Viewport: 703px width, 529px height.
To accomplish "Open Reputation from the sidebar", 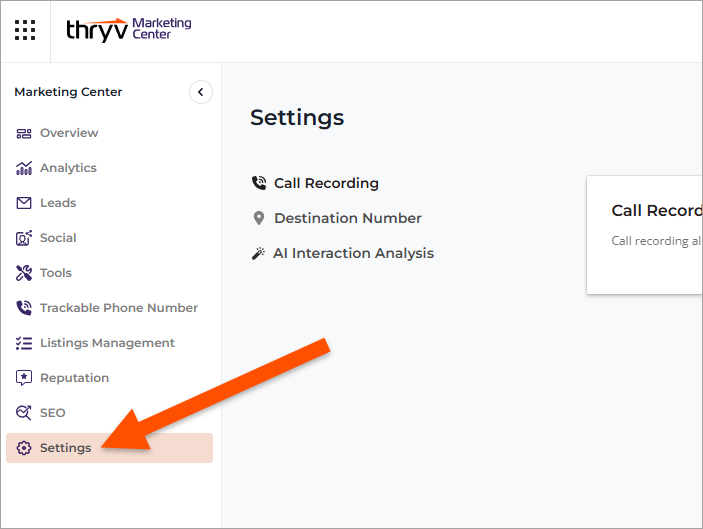I will click(74, 378).
